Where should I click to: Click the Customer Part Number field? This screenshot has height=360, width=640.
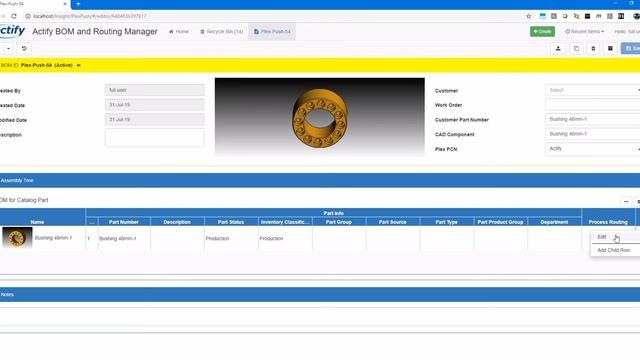pyautogui.click(x=593, y=120)
